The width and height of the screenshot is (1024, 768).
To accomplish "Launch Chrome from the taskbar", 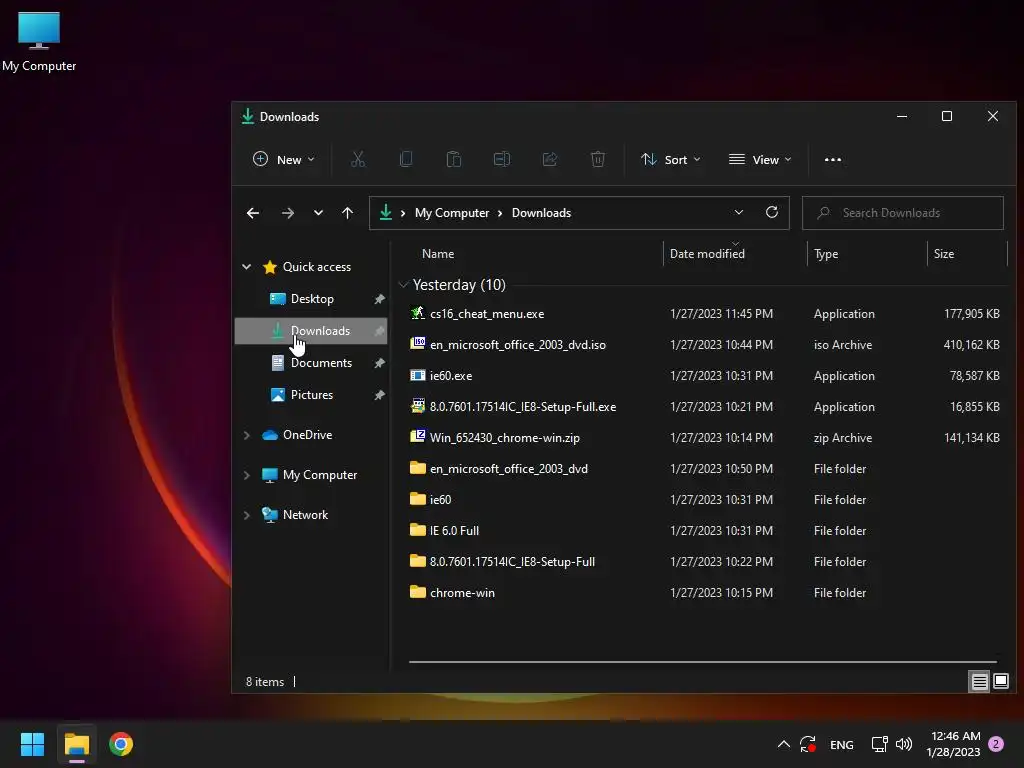I will coord(121,744).
